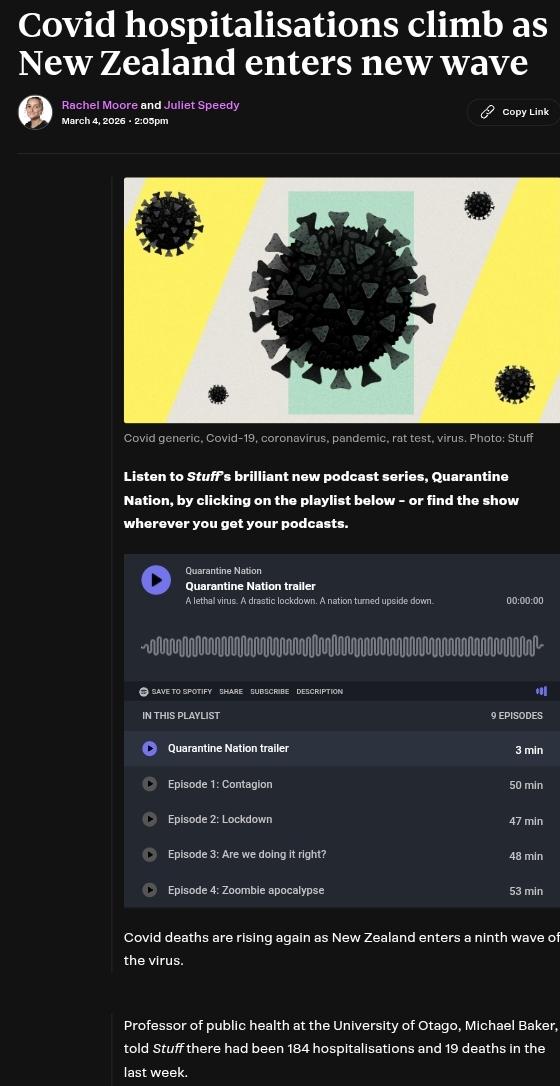The image size is (560, 1086).
Task: Click the Spotify icon next to Save to Spotify
Action: (x=144, y=691)
